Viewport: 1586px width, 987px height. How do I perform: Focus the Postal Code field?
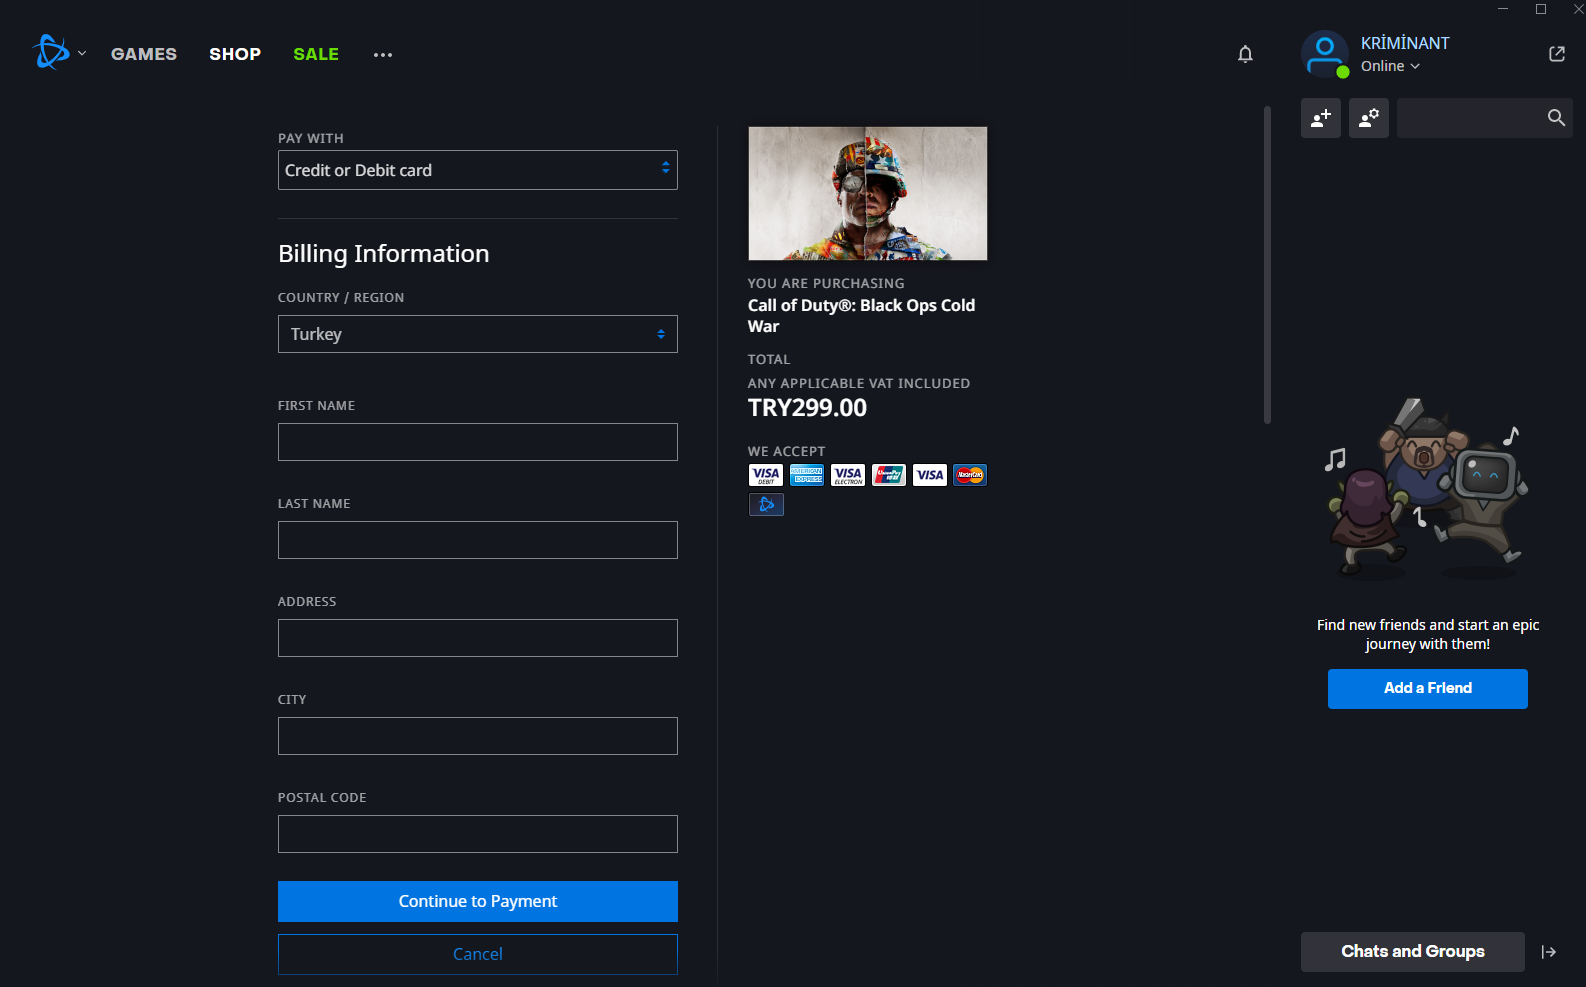click(x=478, y=834)
